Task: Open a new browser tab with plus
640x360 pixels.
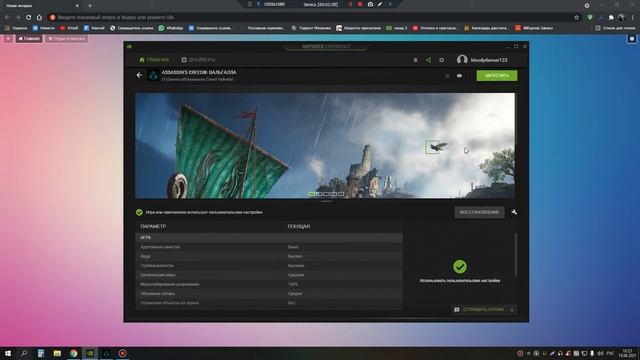Action: (x=90, y=6)
